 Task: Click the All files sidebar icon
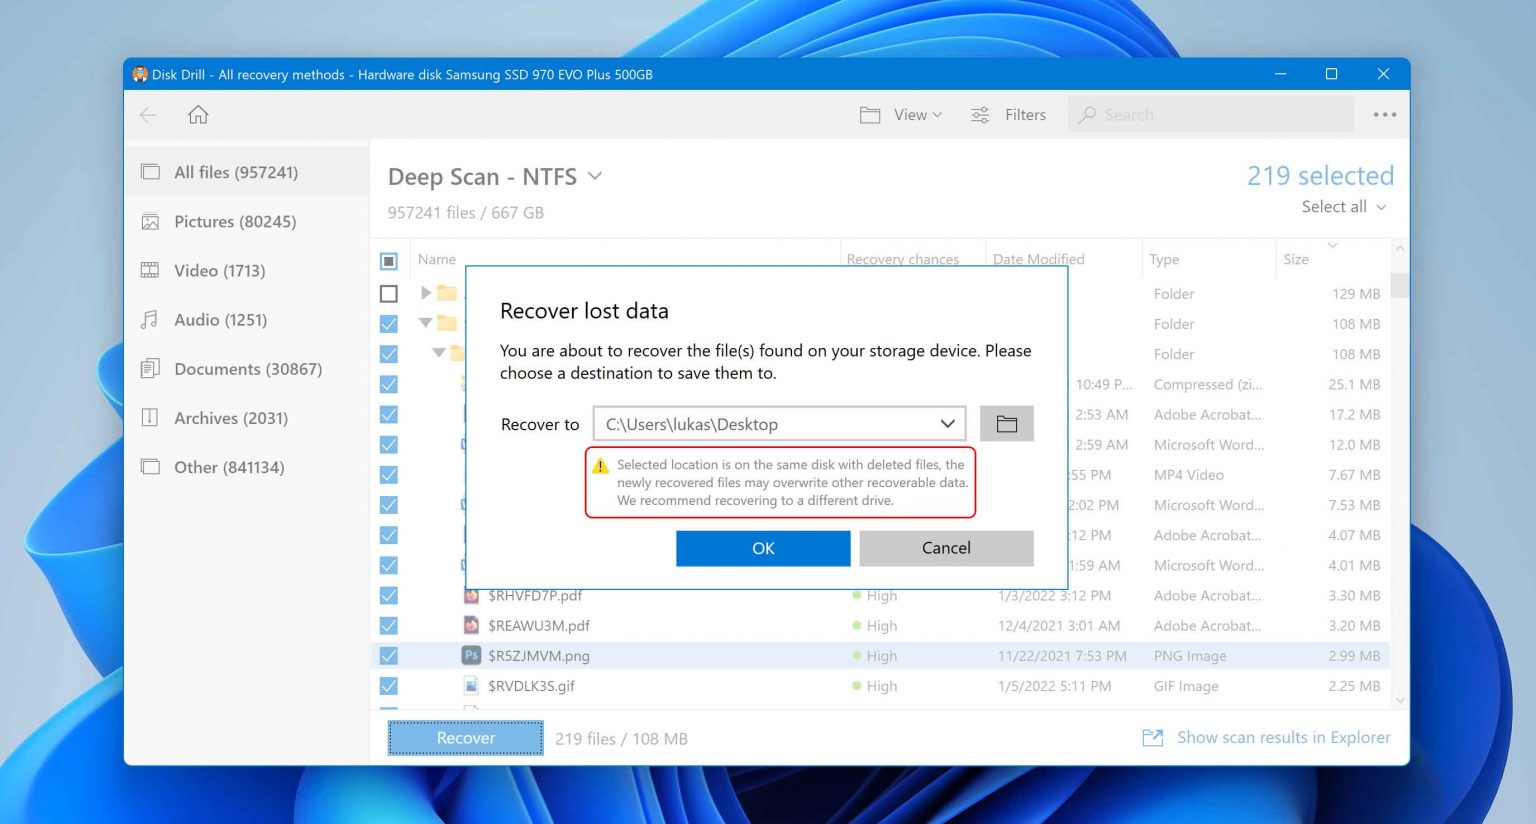pos(150,172)
